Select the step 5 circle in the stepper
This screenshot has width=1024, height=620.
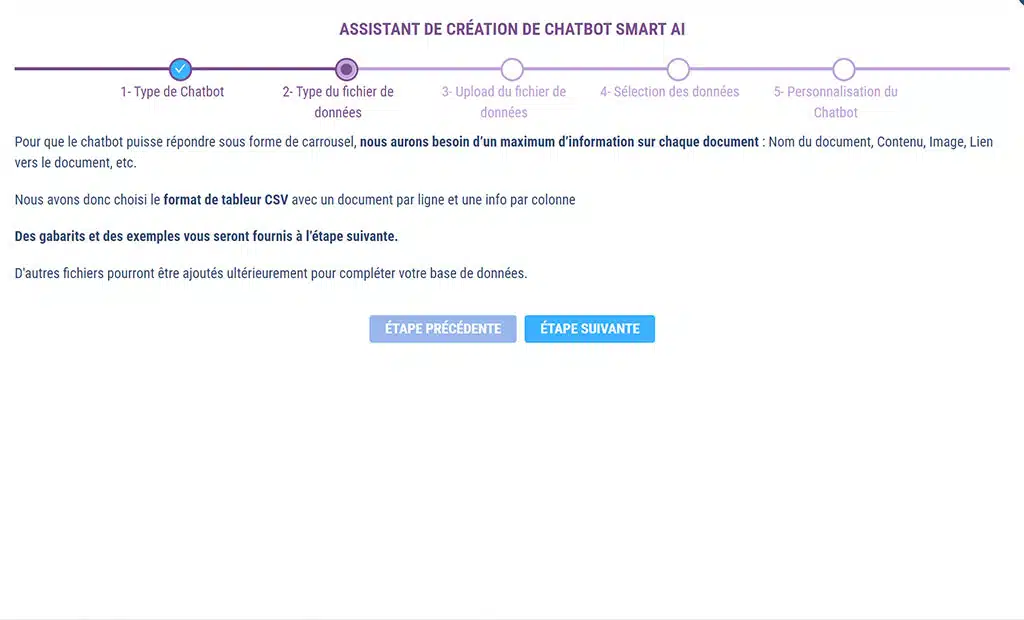pyautogui.click(x=844, y=69)
